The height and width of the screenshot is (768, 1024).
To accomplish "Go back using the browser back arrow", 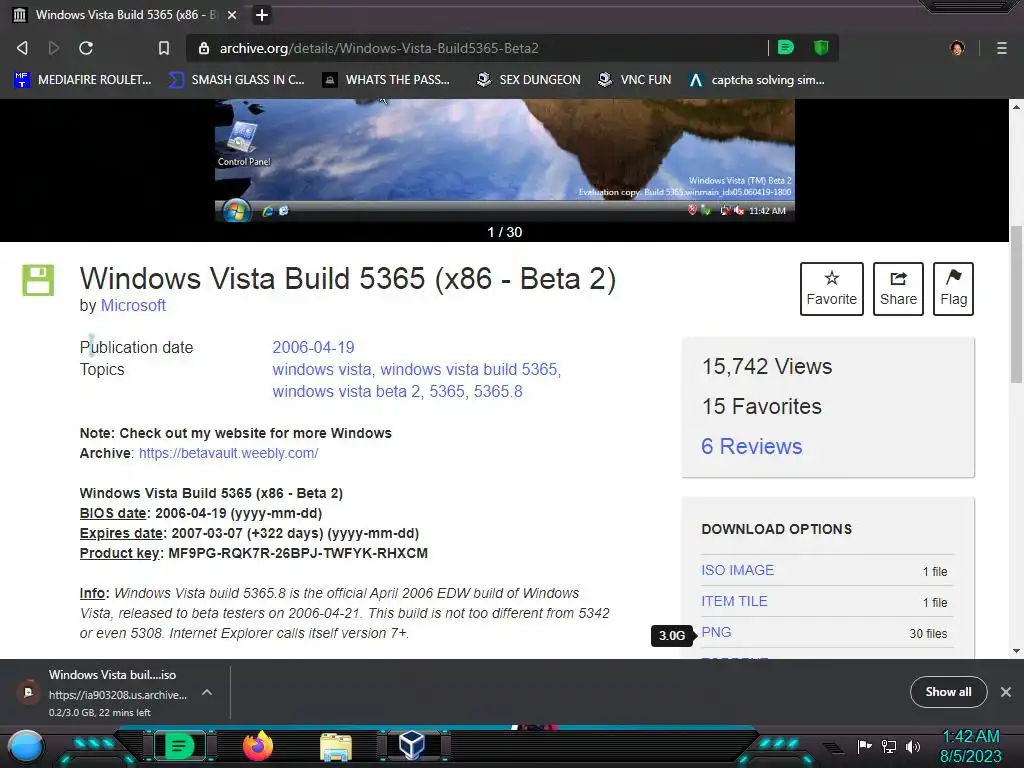I will pyautogui.click(x=22, y=48).
